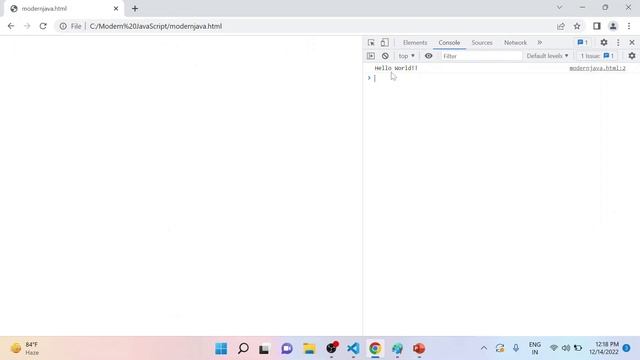Focus the console Filter field
Screen dimensions: 640x360
481,56
